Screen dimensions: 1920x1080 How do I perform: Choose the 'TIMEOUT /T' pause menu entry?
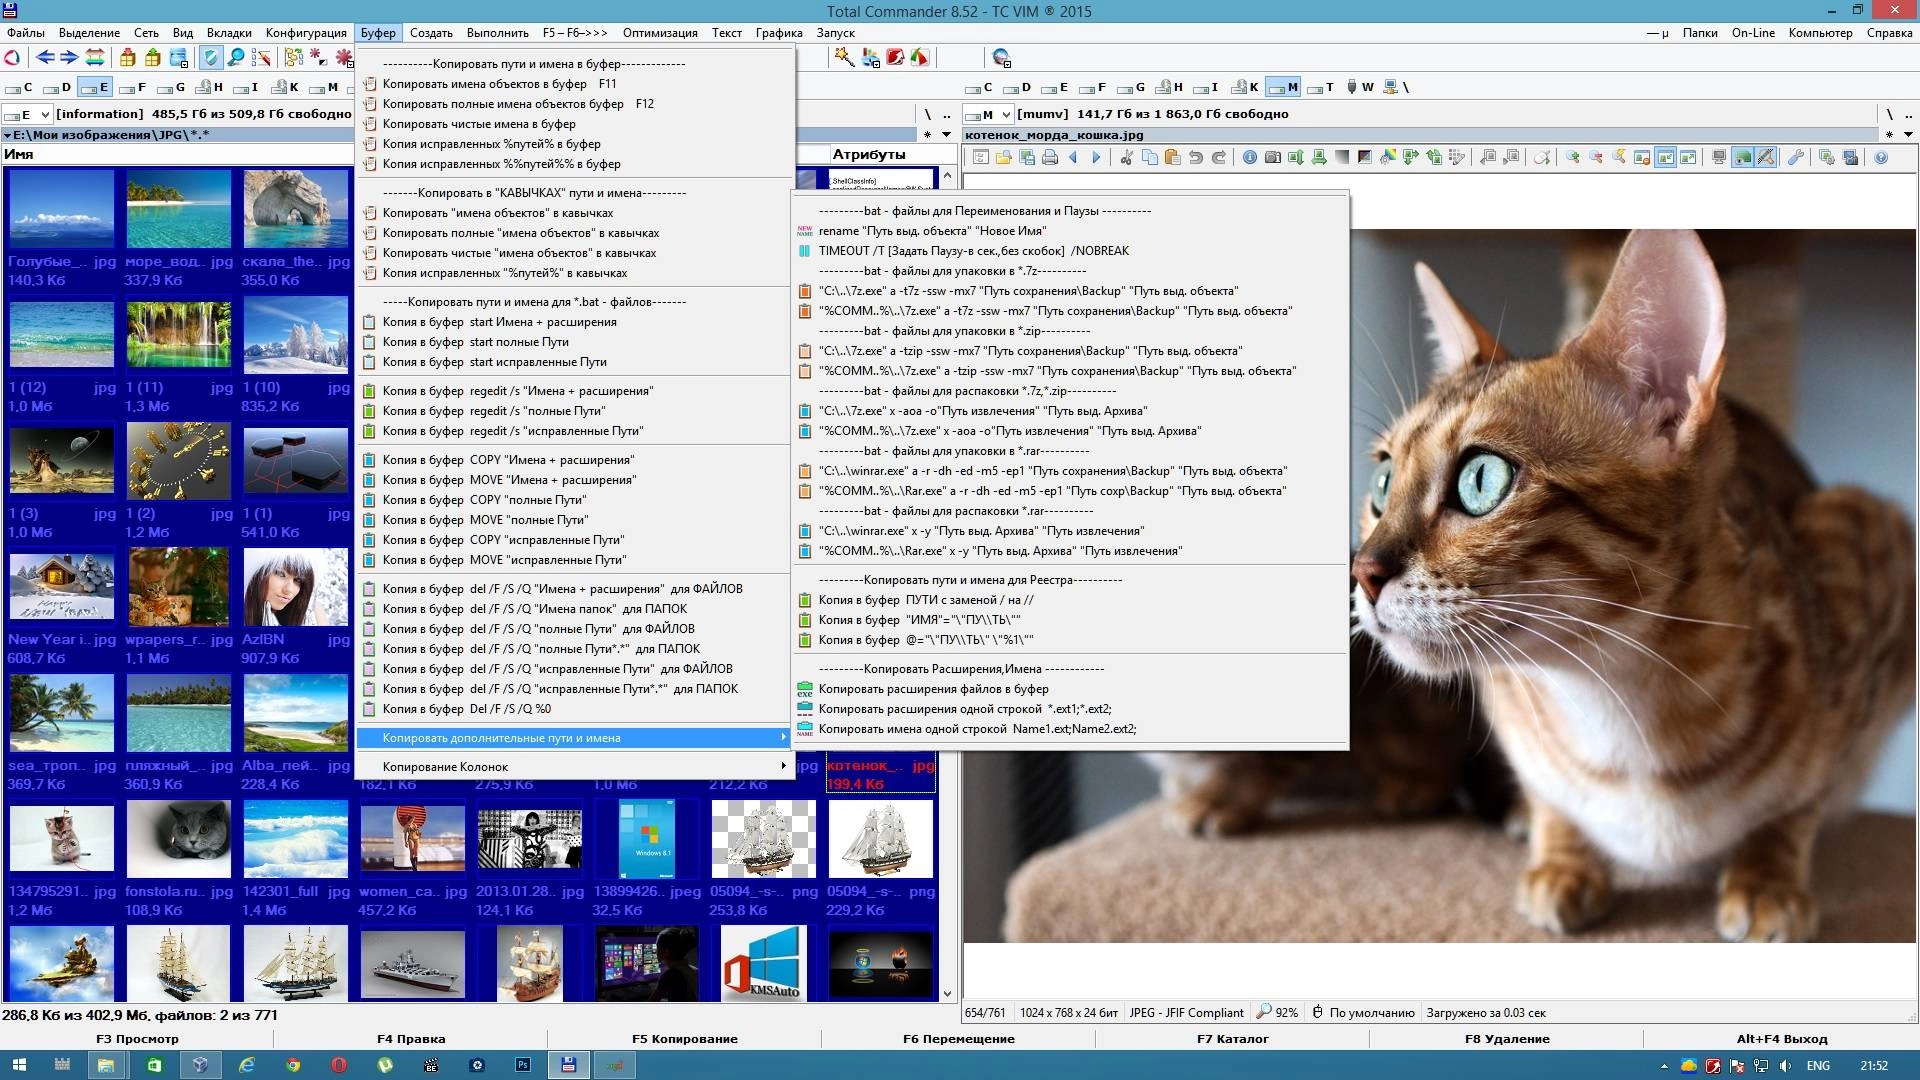point(1071,251)
